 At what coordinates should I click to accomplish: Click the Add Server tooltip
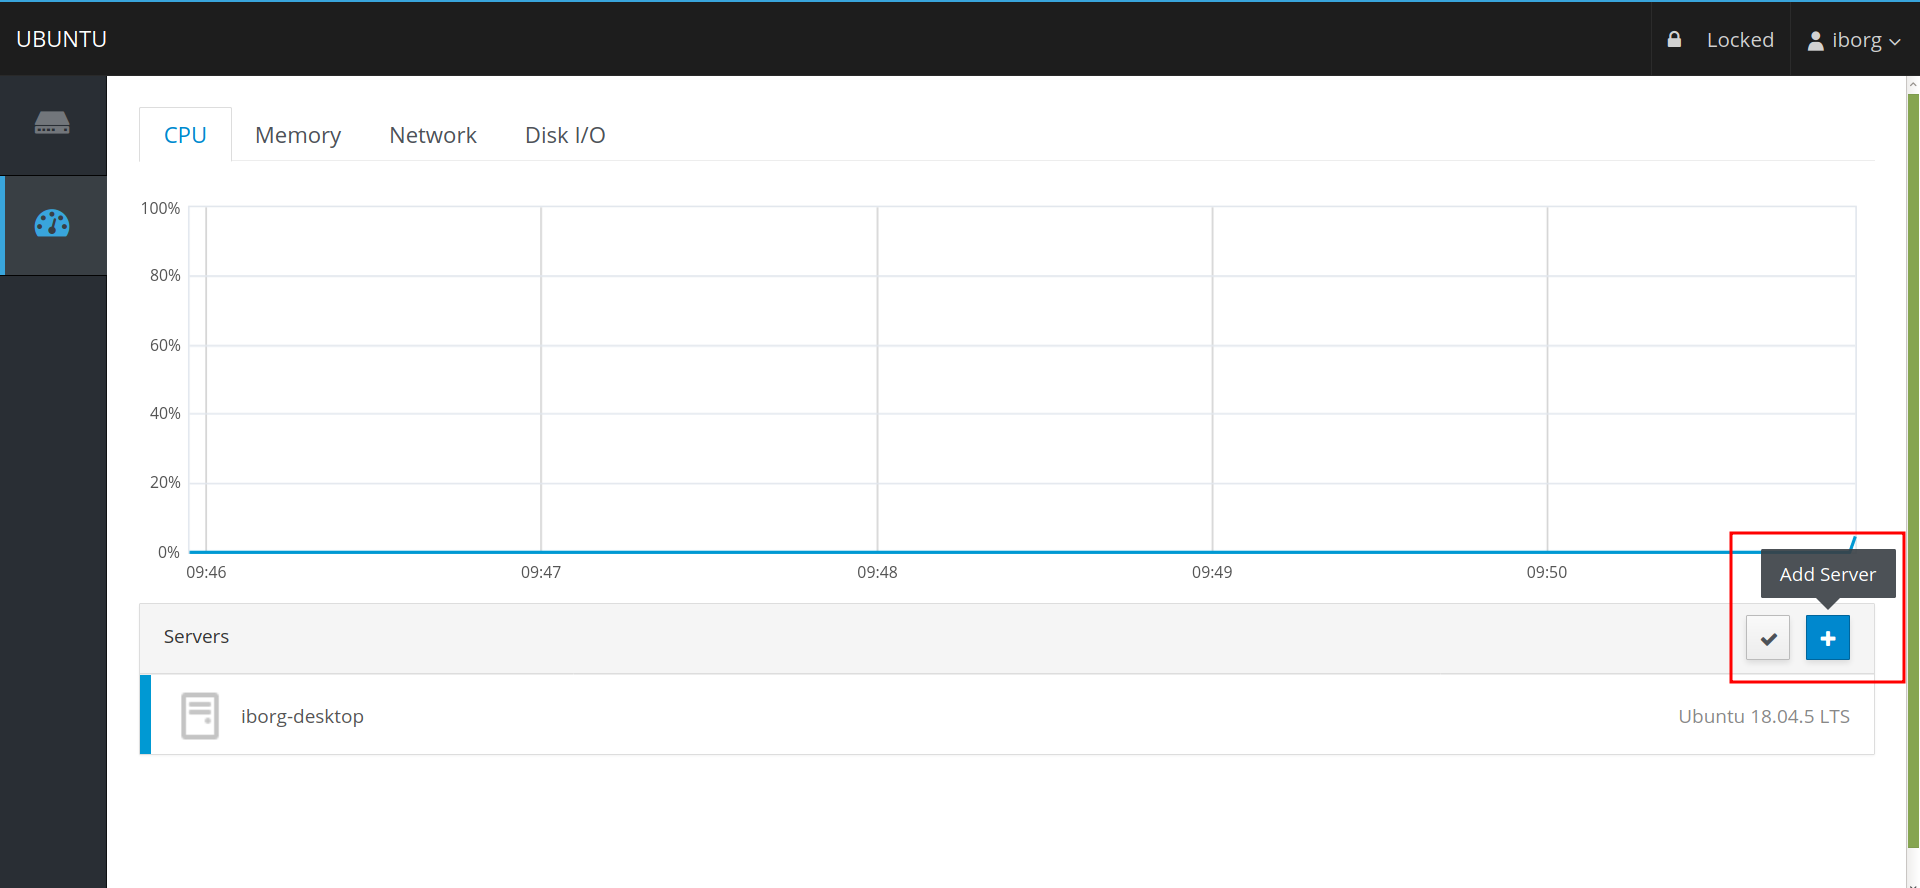tap(1827, 574)
